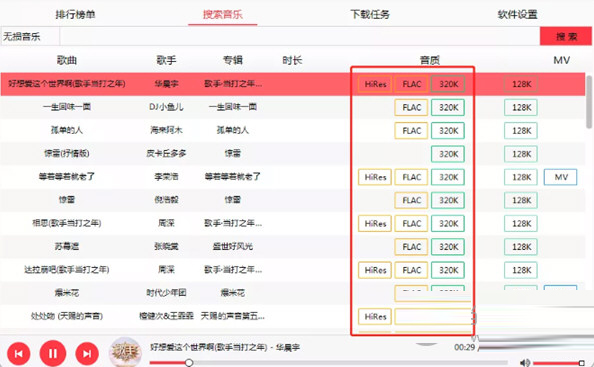Click artist name 李荣浩
The width and height of the screenshot is (594, 367).
(166, 177)
